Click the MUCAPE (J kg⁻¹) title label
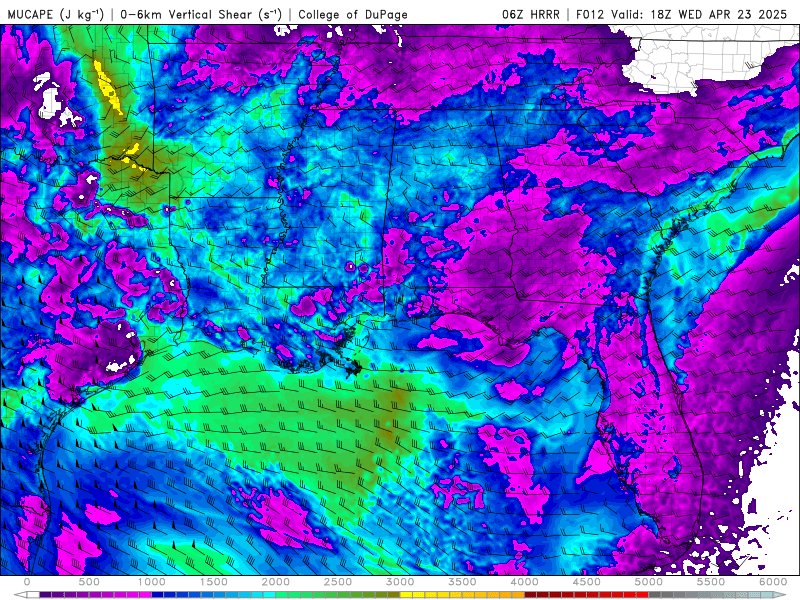The width and height of the screenshot is (800, 600). pyautogui.click(x=56, y=14)
